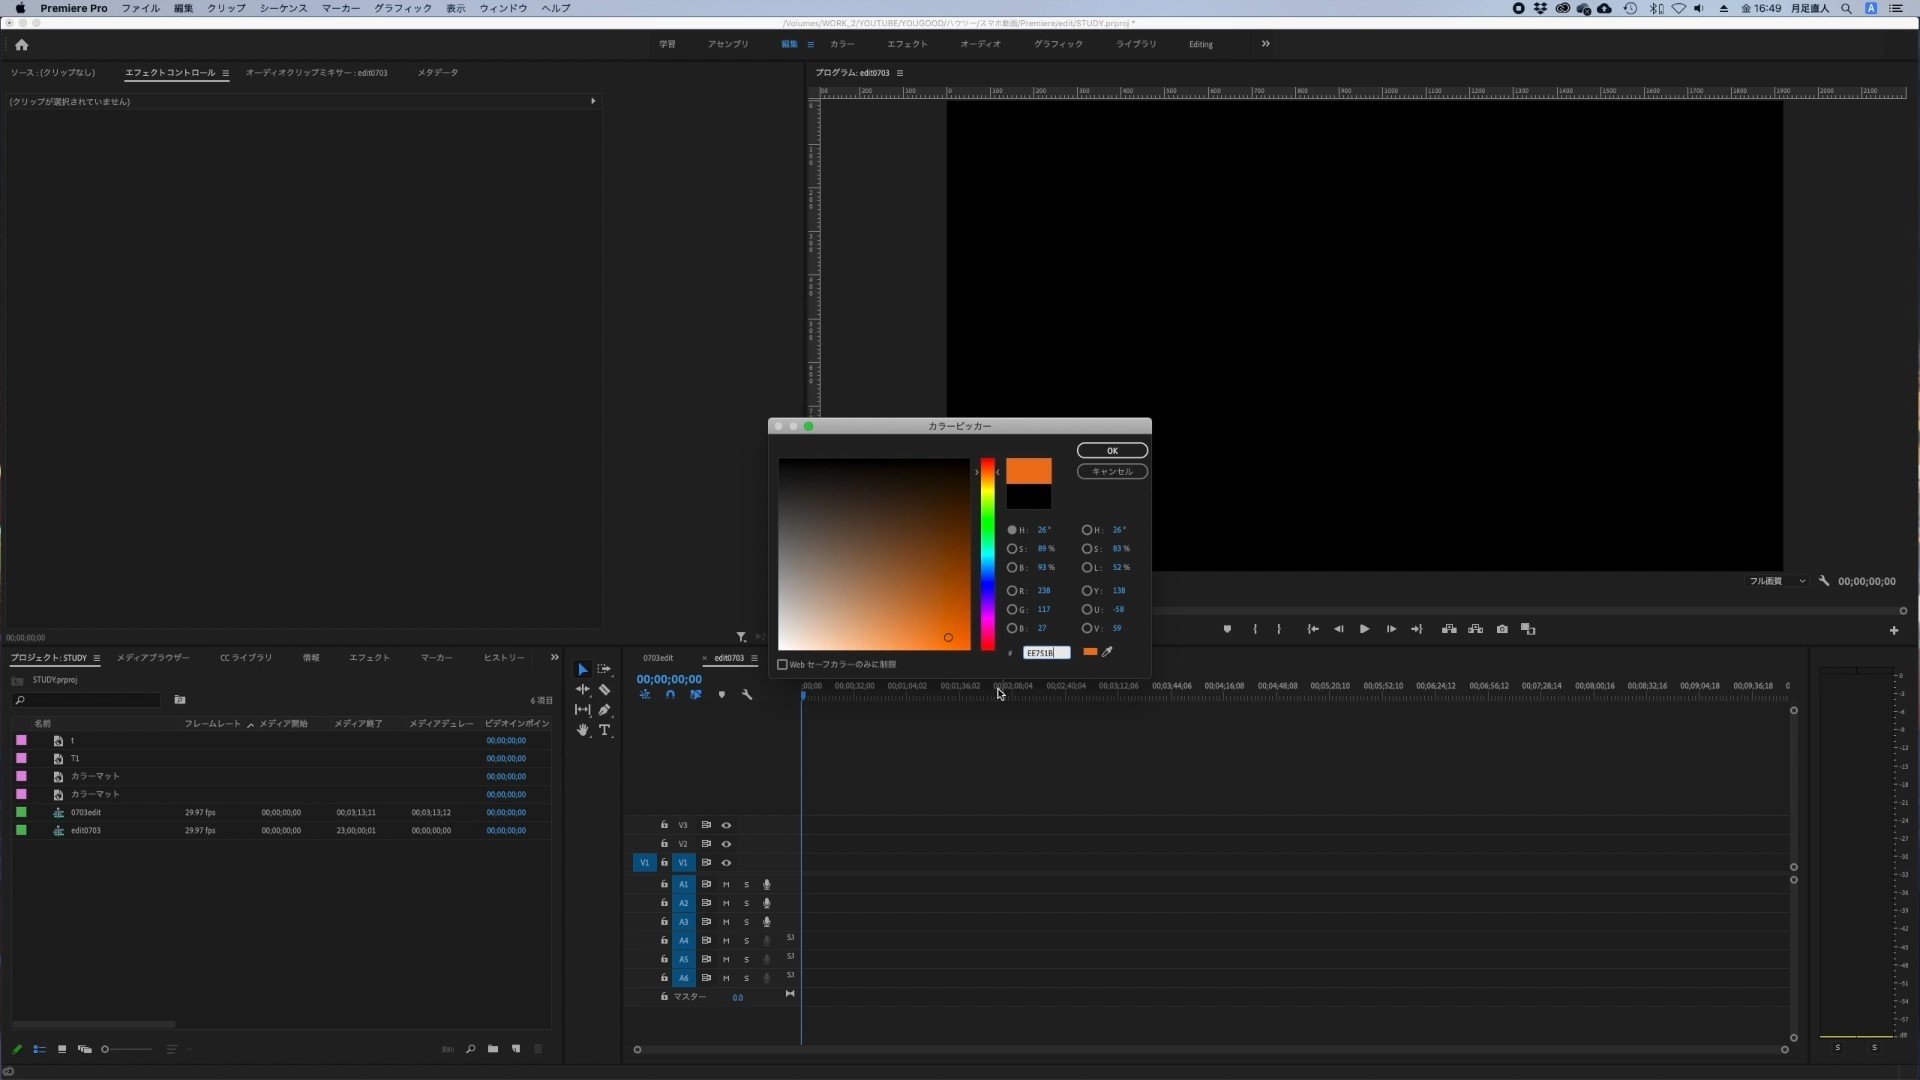Viewport: 1920px width, 1080px height.
Task: Select the Type tool
Action: pos(604,731)
